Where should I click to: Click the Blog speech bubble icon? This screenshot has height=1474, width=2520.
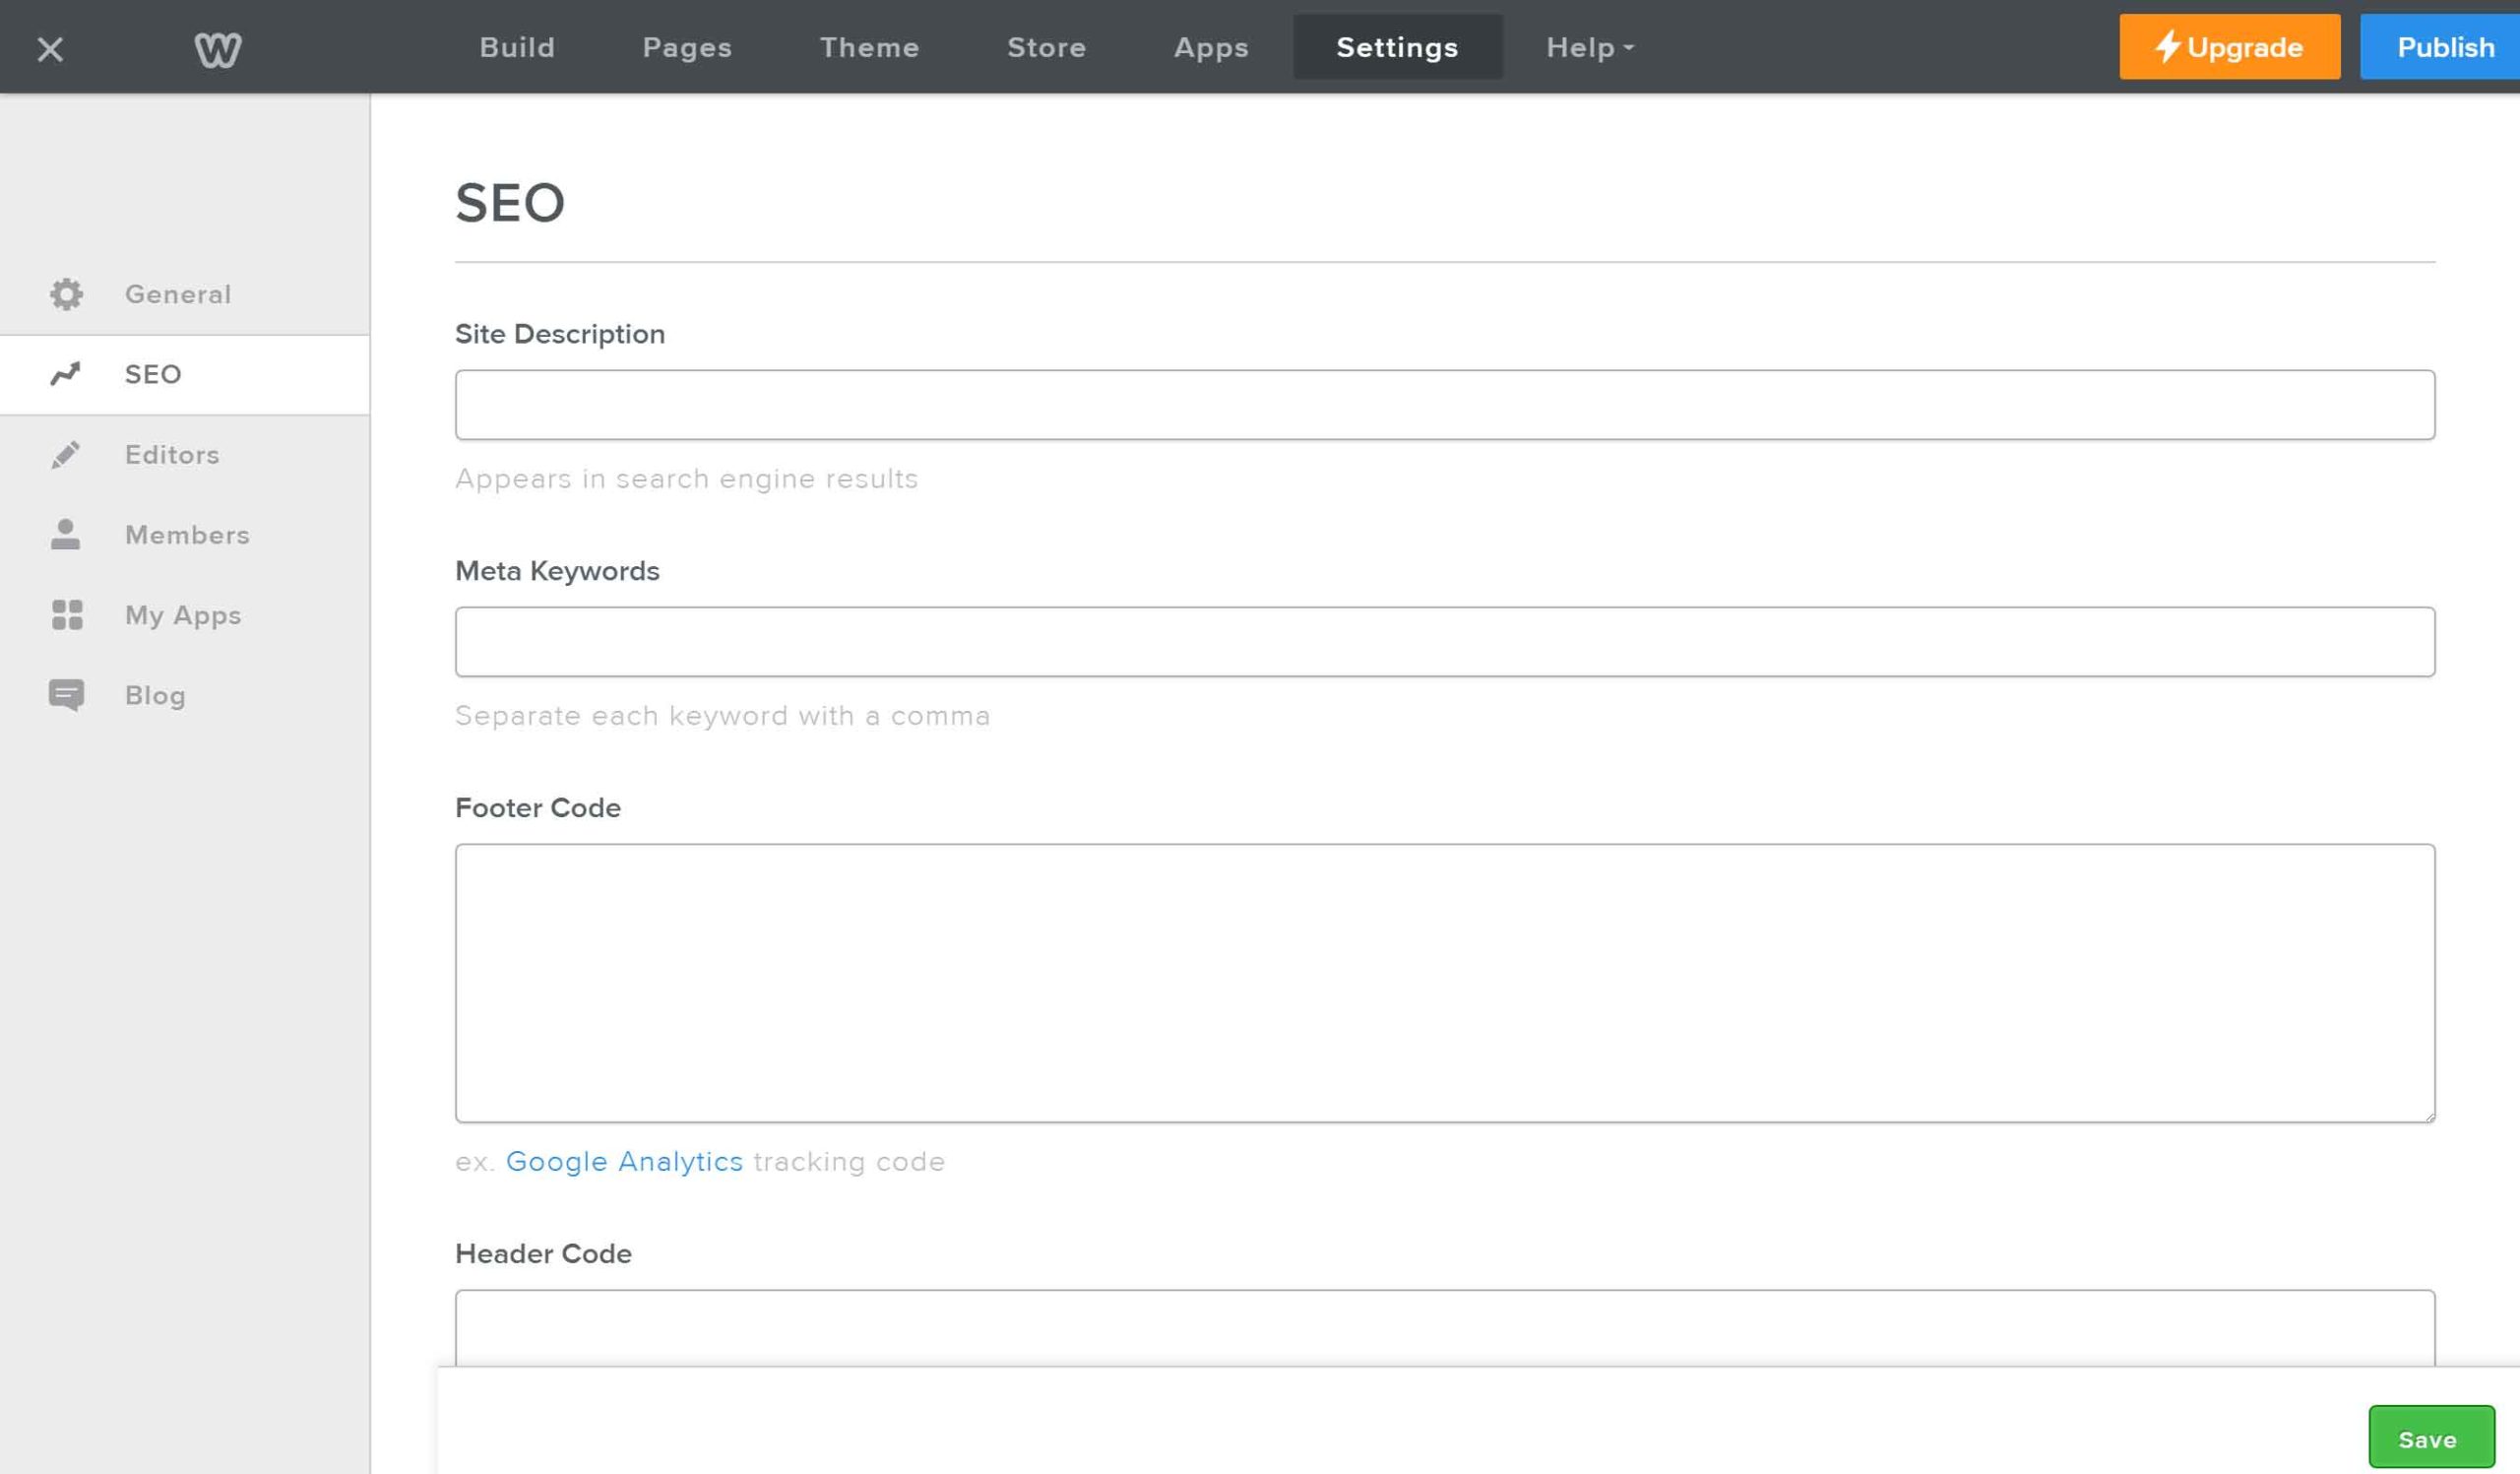[x=67, y=695]
